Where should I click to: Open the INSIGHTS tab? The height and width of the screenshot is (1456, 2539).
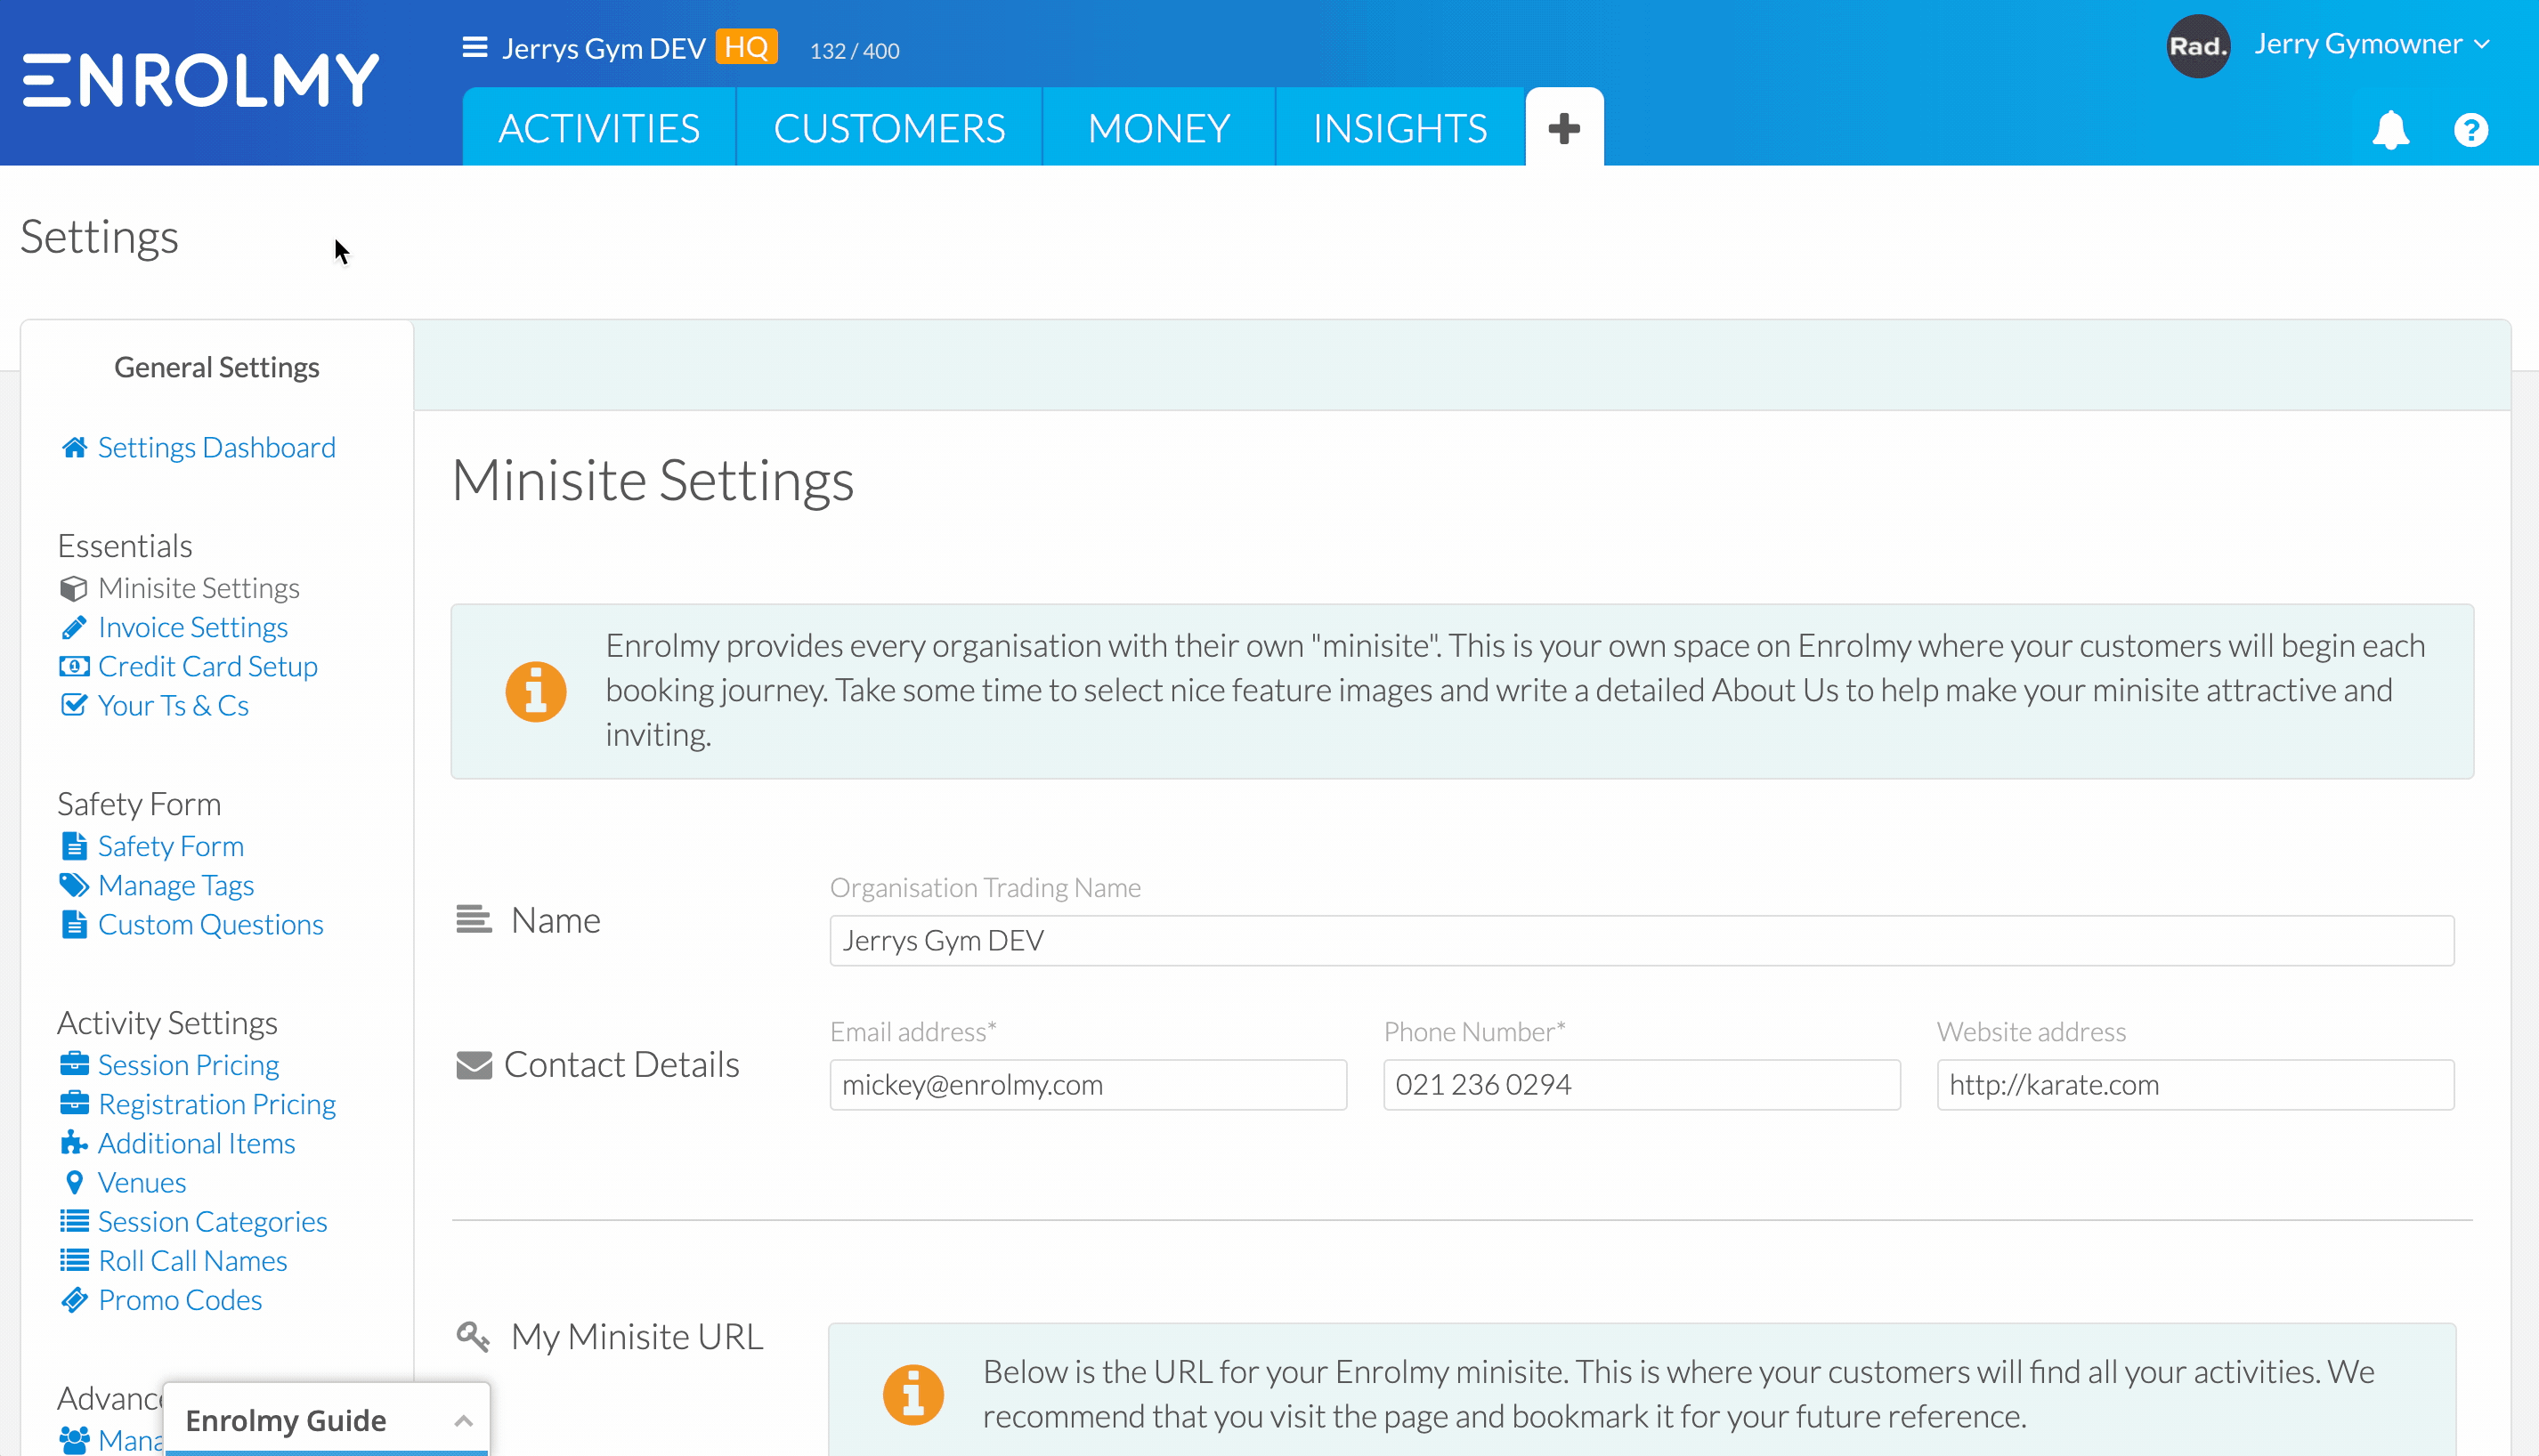1400,128
